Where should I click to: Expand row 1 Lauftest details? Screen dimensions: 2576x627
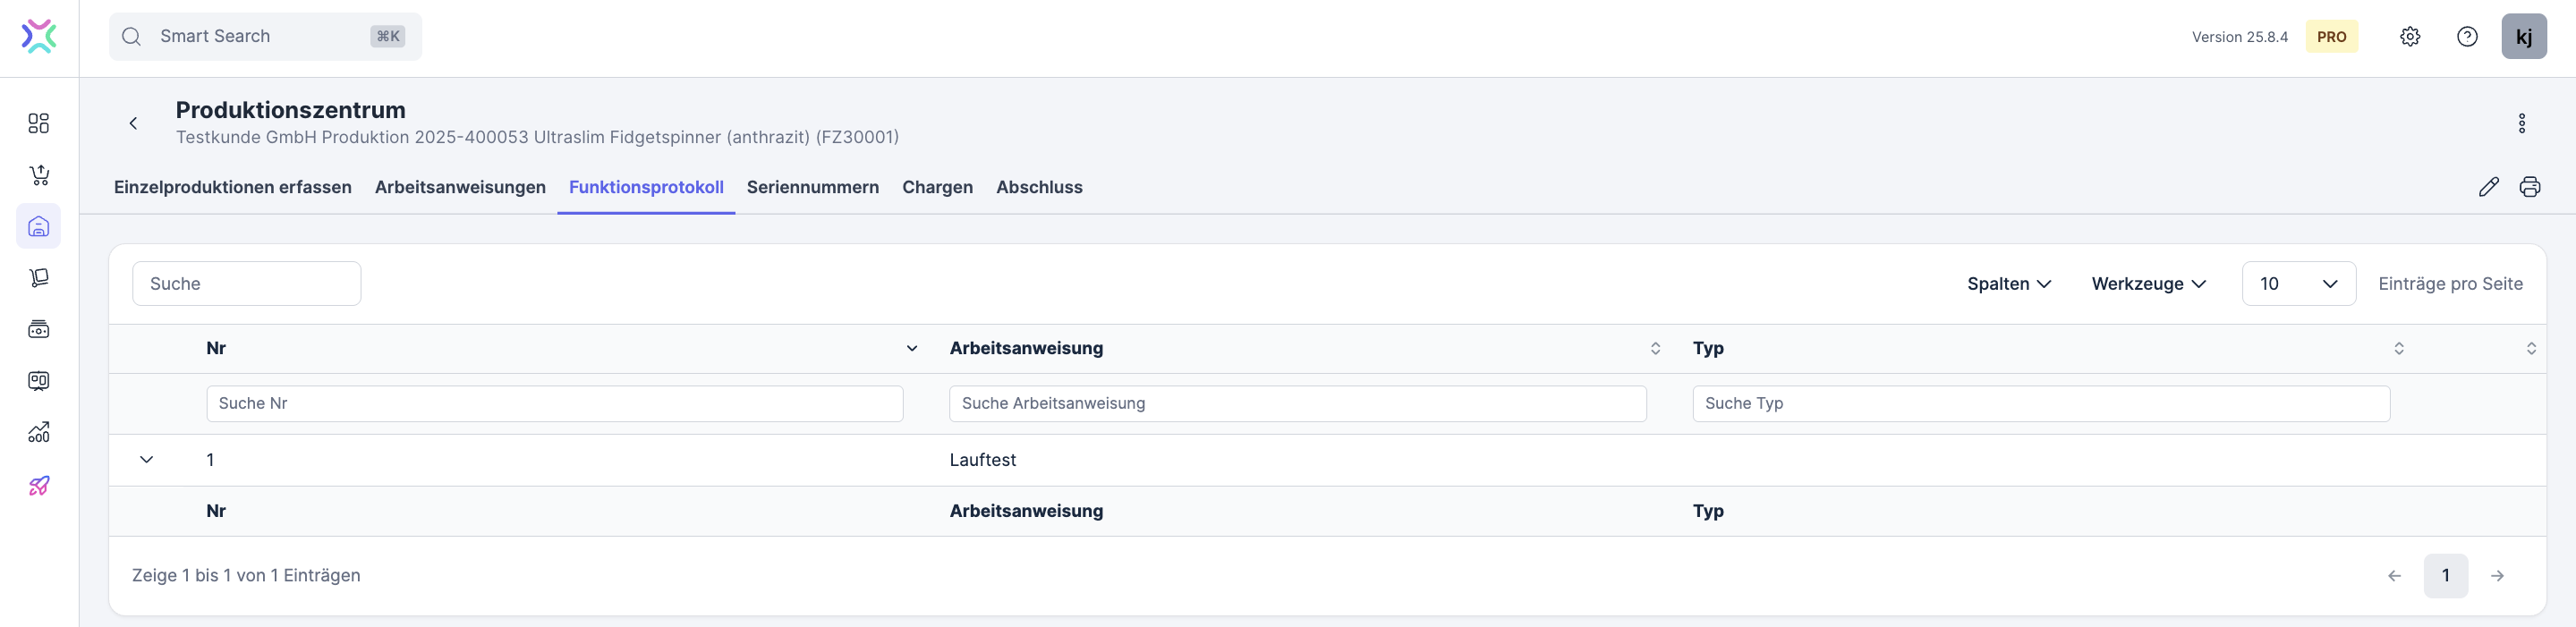(x=147, y=460)
